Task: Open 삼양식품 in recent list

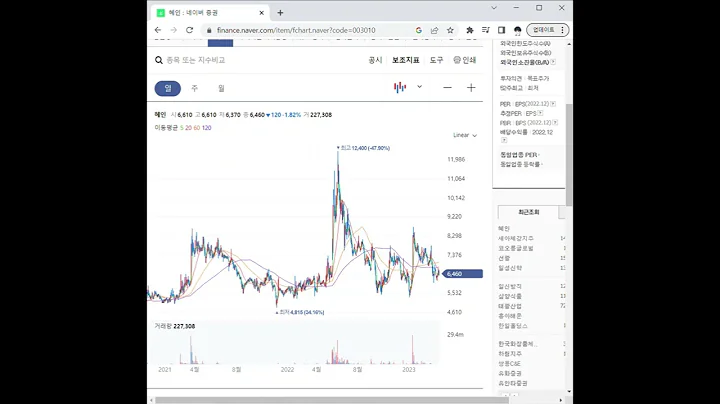Action: click(x=510, y=296)
